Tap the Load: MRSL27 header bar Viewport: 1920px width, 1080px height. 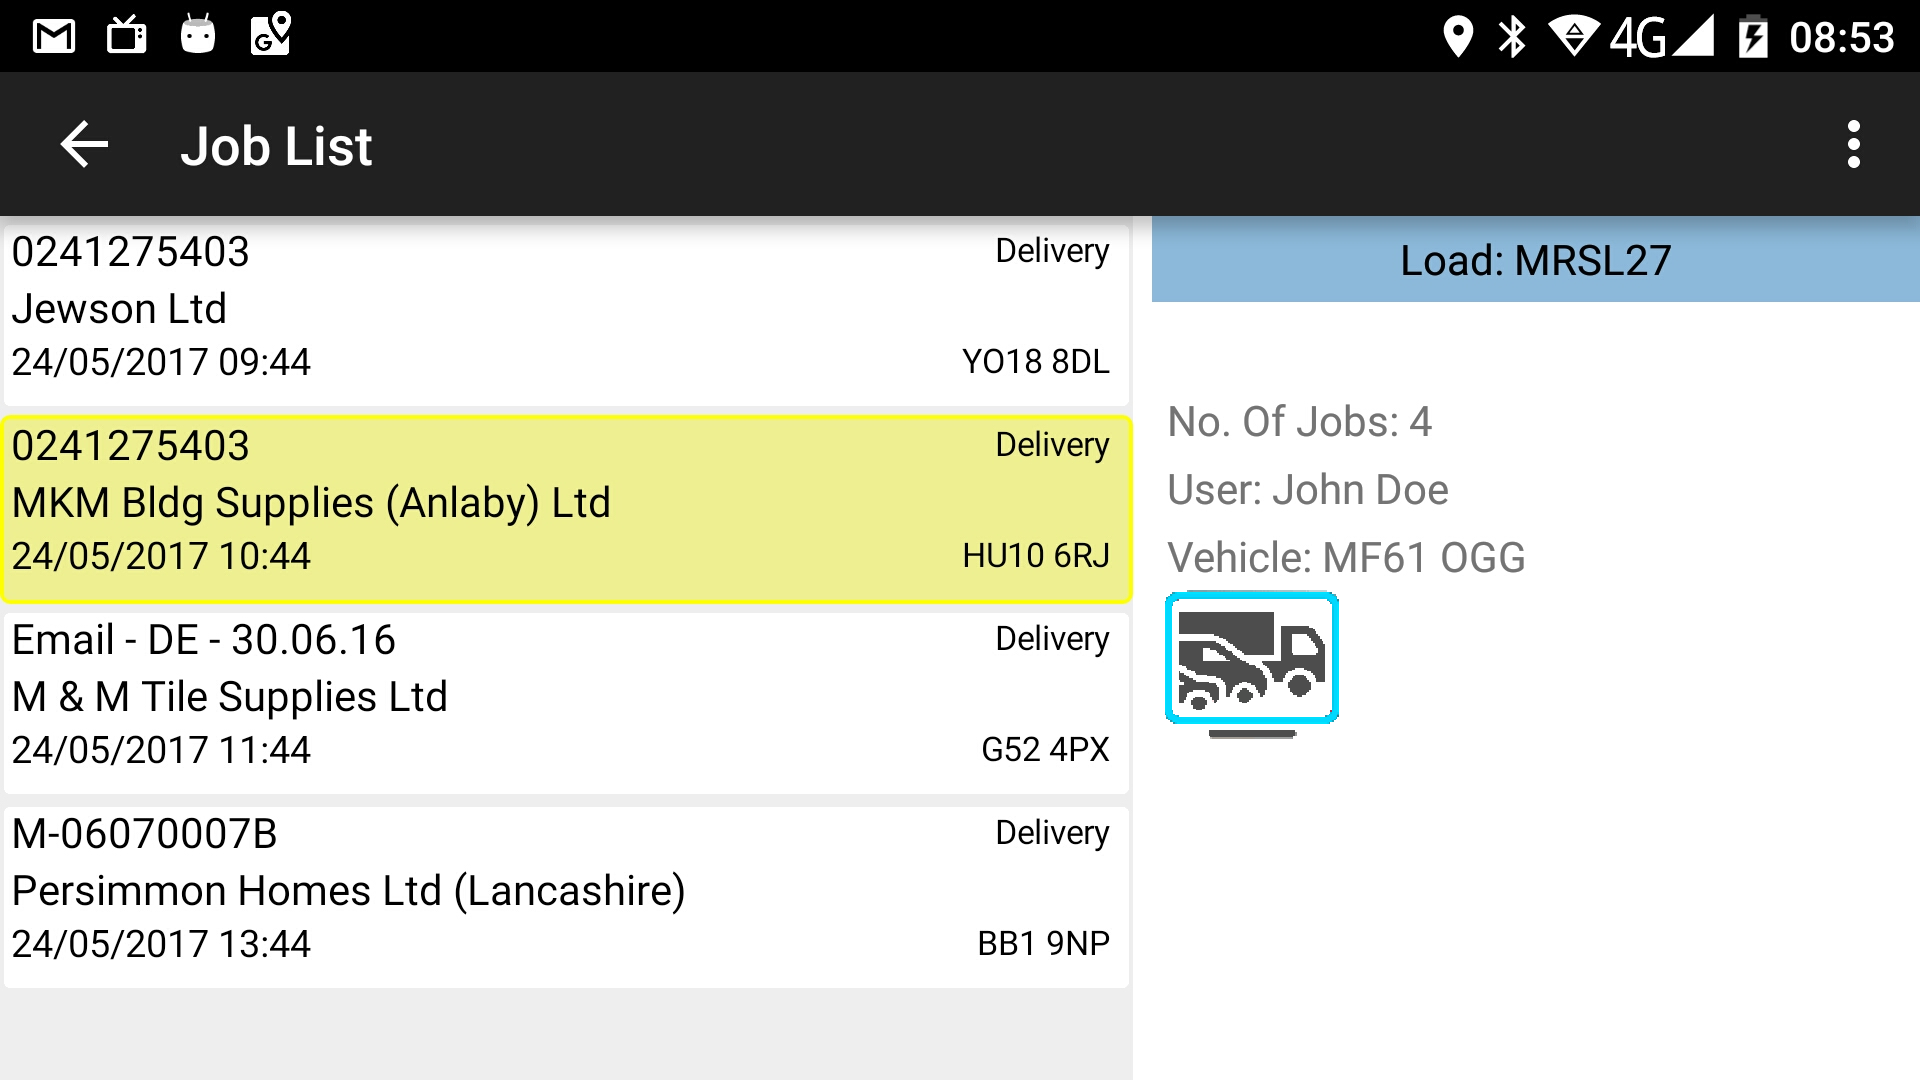click(1535, 260)
